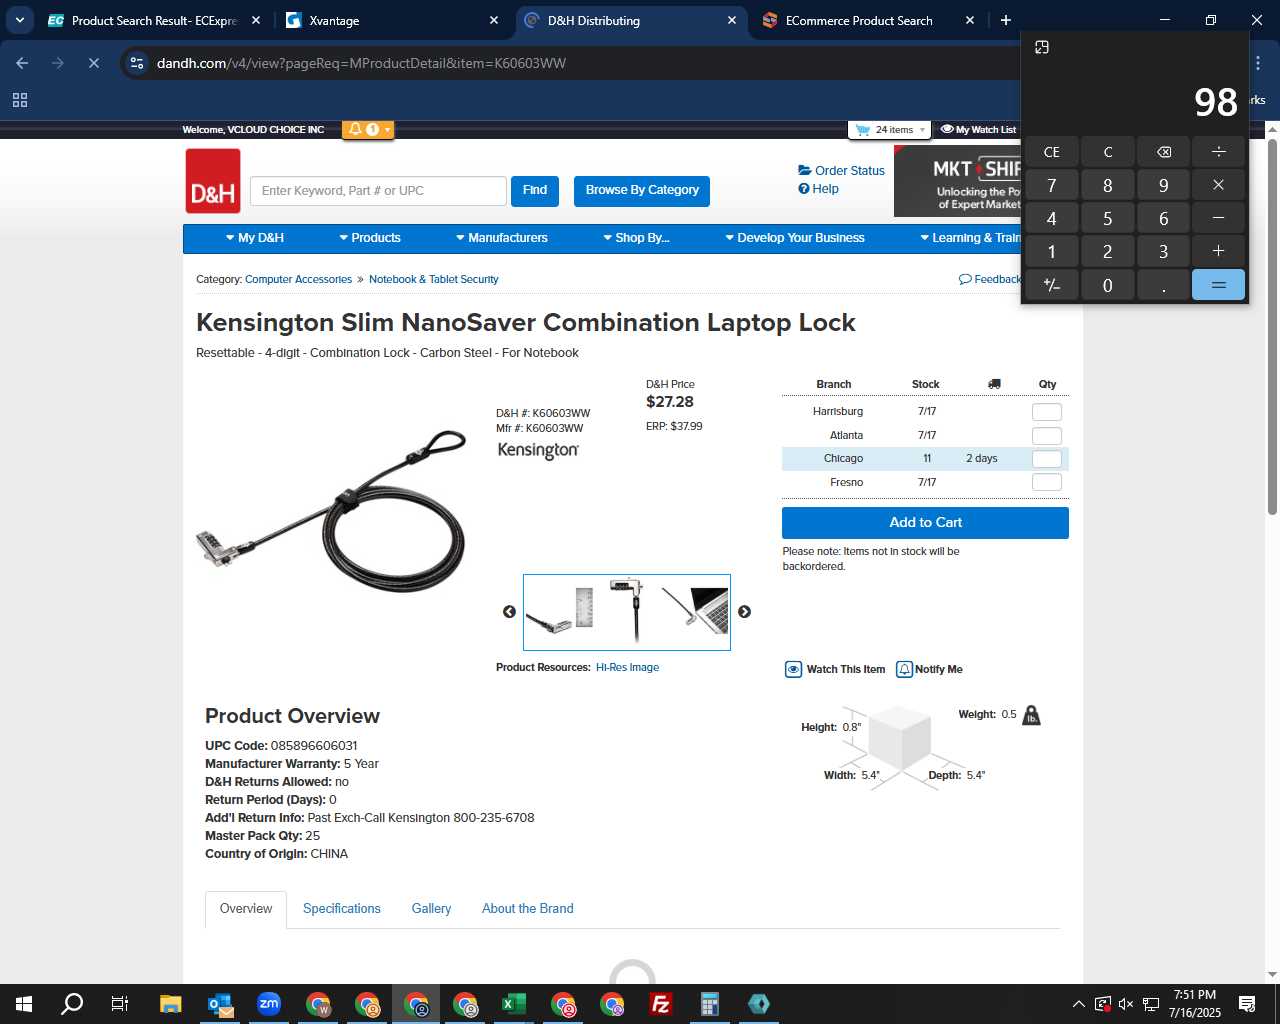Click Harrisburg quantity field

click(x=1046, y=412)
